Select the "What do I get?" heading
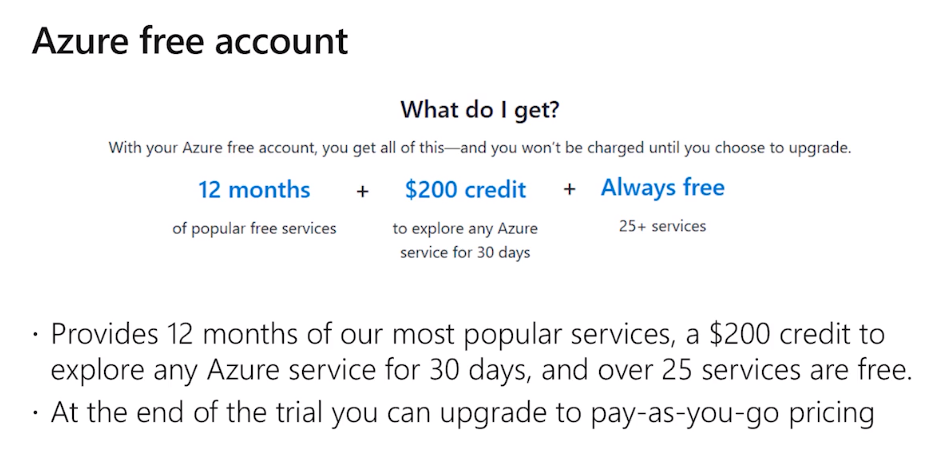 tap(480, 110)
